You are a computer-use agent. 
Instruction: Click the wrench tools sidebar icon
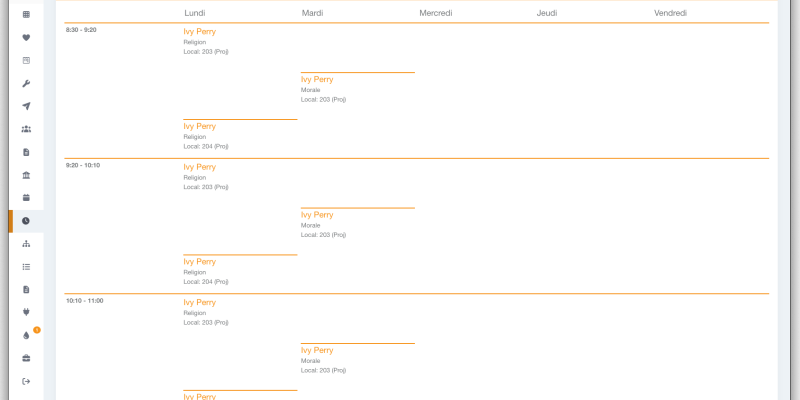coord(26,83)
